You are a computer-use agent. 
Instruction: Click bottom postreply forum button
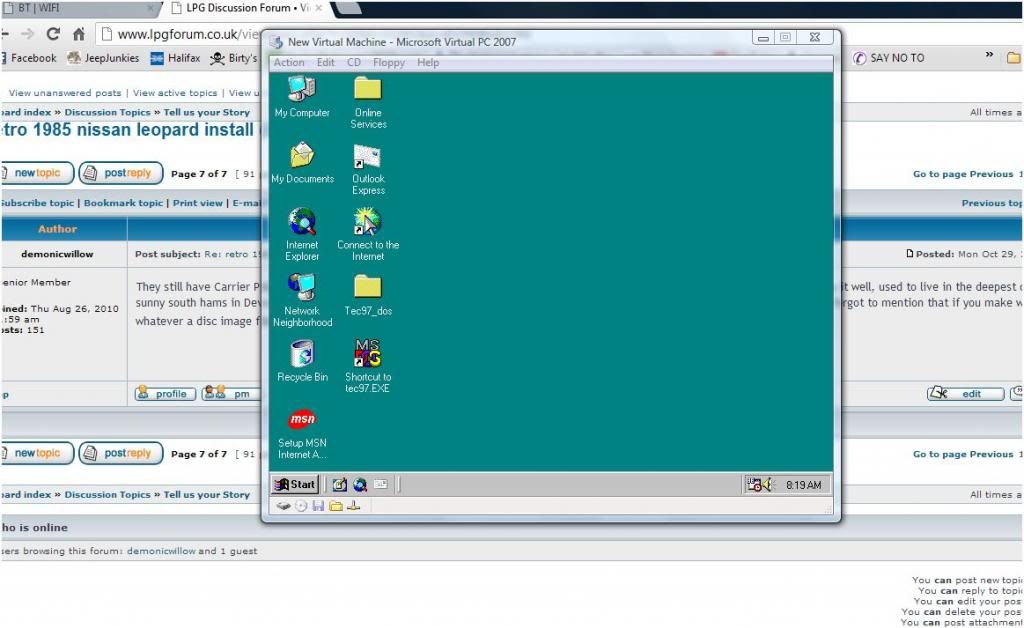pos(121,453)
